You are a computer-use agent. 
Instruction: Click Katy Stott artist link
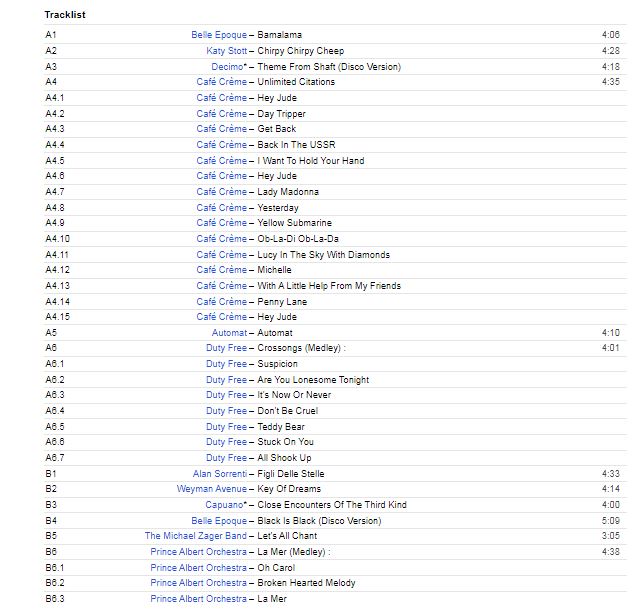click(x=226, y=51)
